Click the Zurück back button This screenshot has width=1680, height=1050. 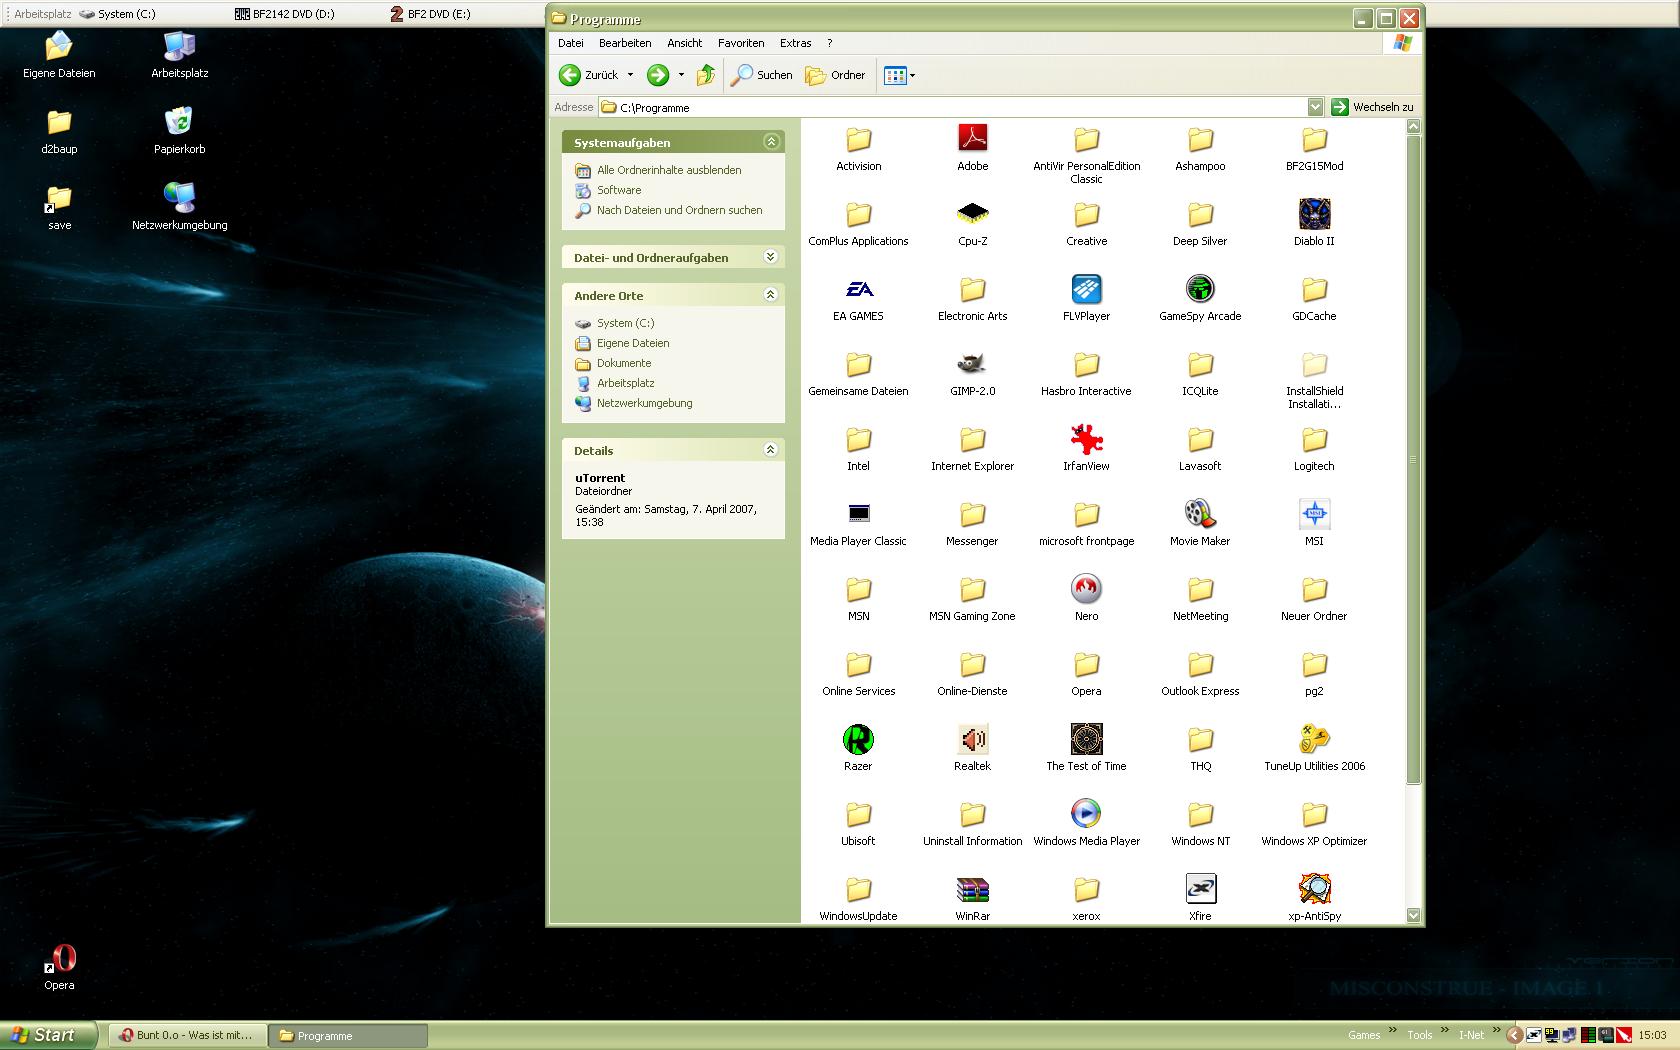589,75
